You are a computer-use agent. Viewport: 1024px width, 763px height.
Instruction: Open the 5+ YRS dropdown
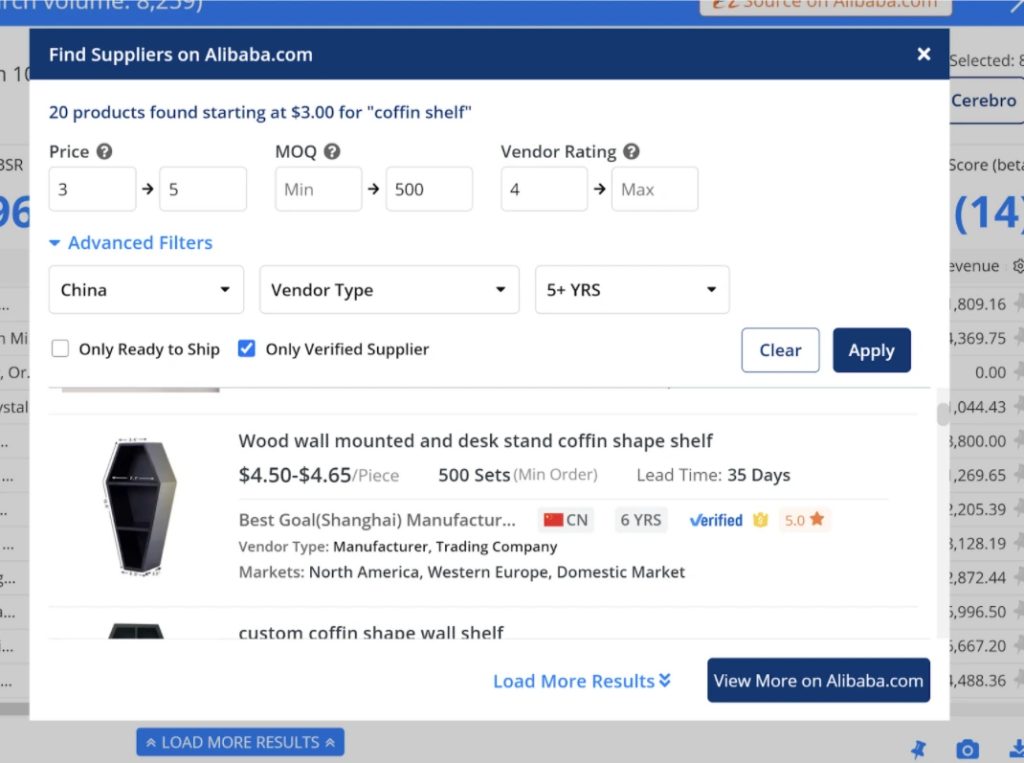630,289
